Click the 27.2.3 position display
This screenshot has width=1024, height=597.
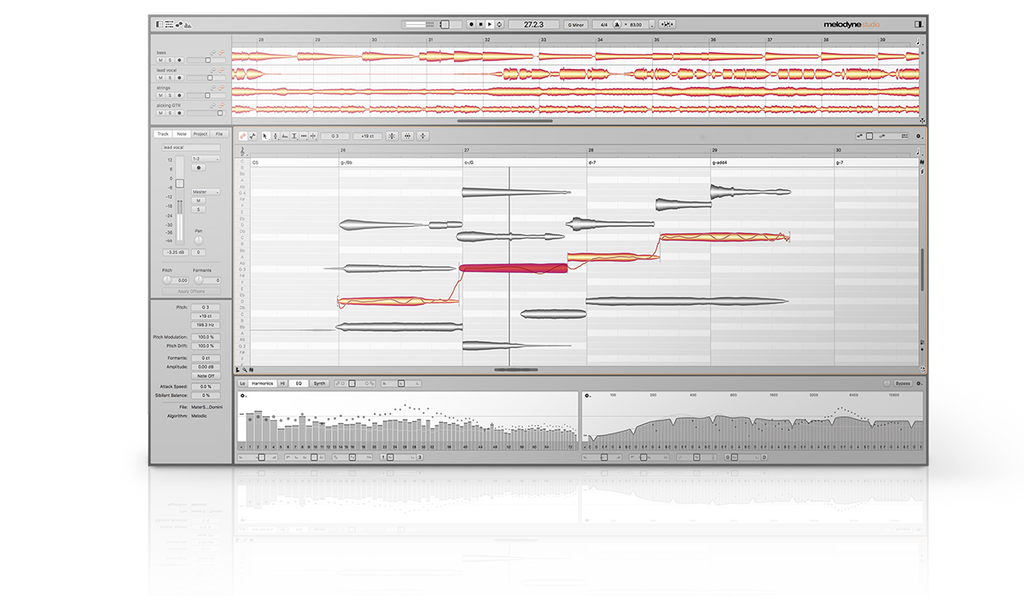(534, 24)
